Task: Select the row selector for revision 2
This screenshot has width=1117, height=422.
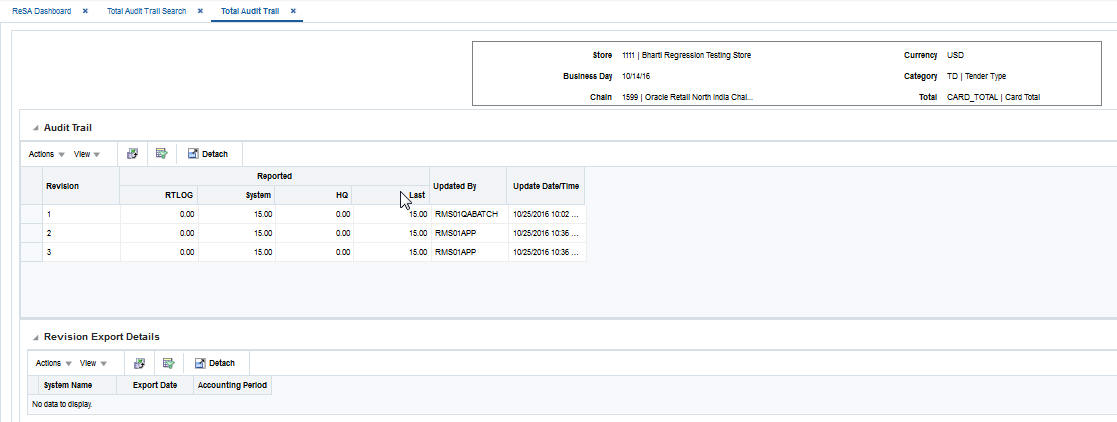Action: (31, 233)
